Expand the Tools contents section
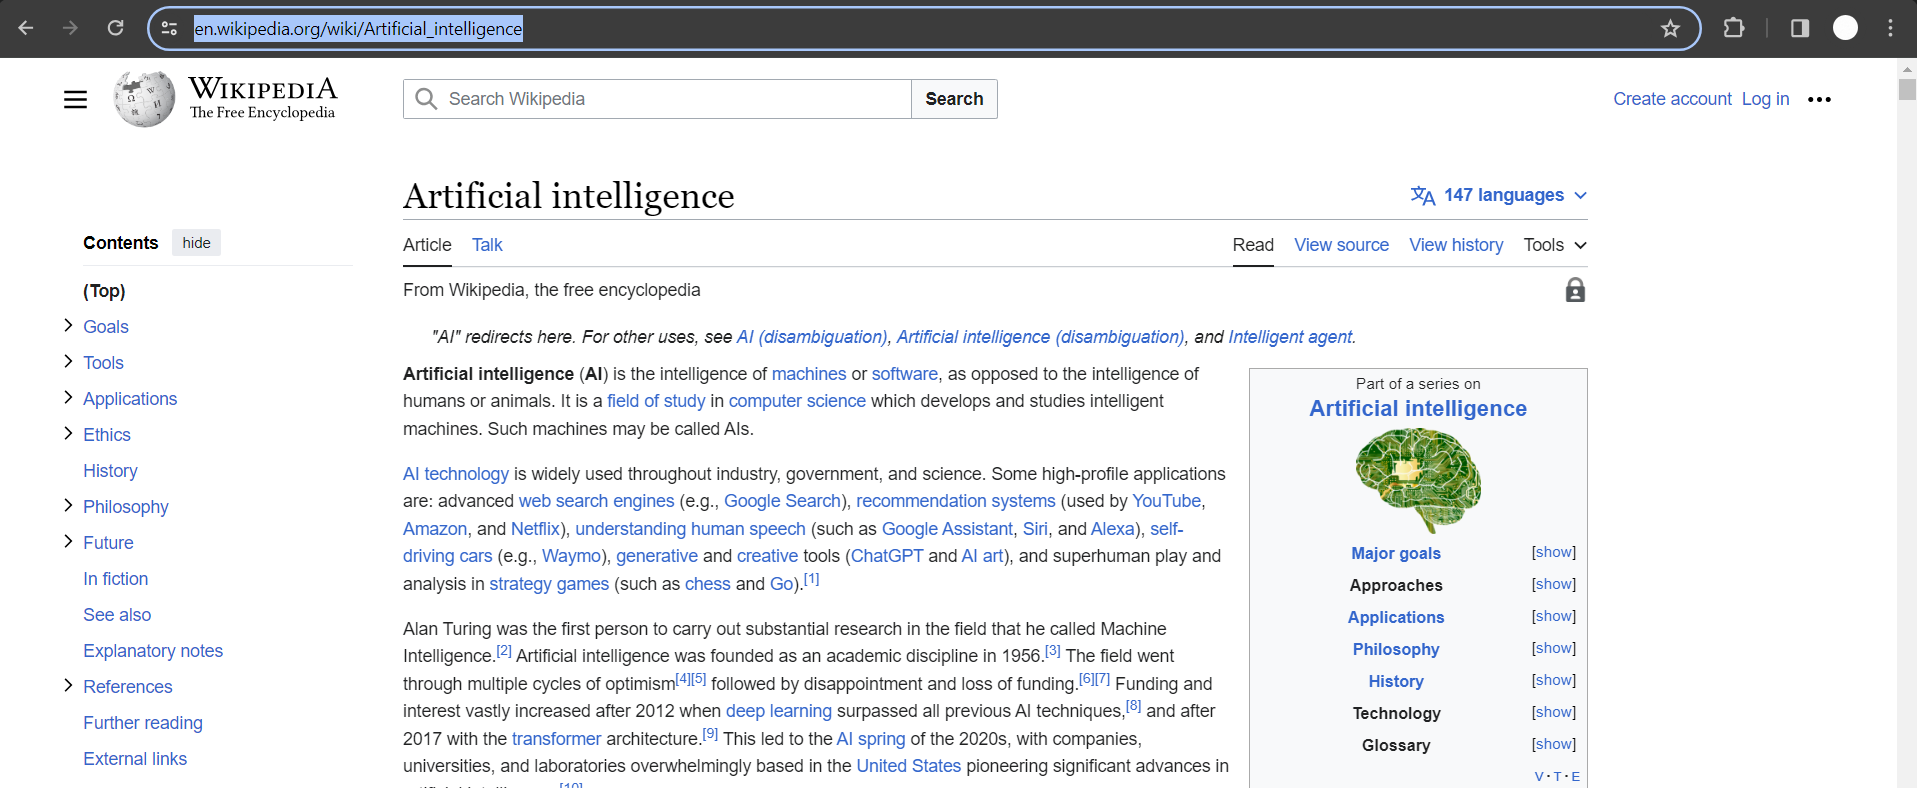 click(68, 361)
